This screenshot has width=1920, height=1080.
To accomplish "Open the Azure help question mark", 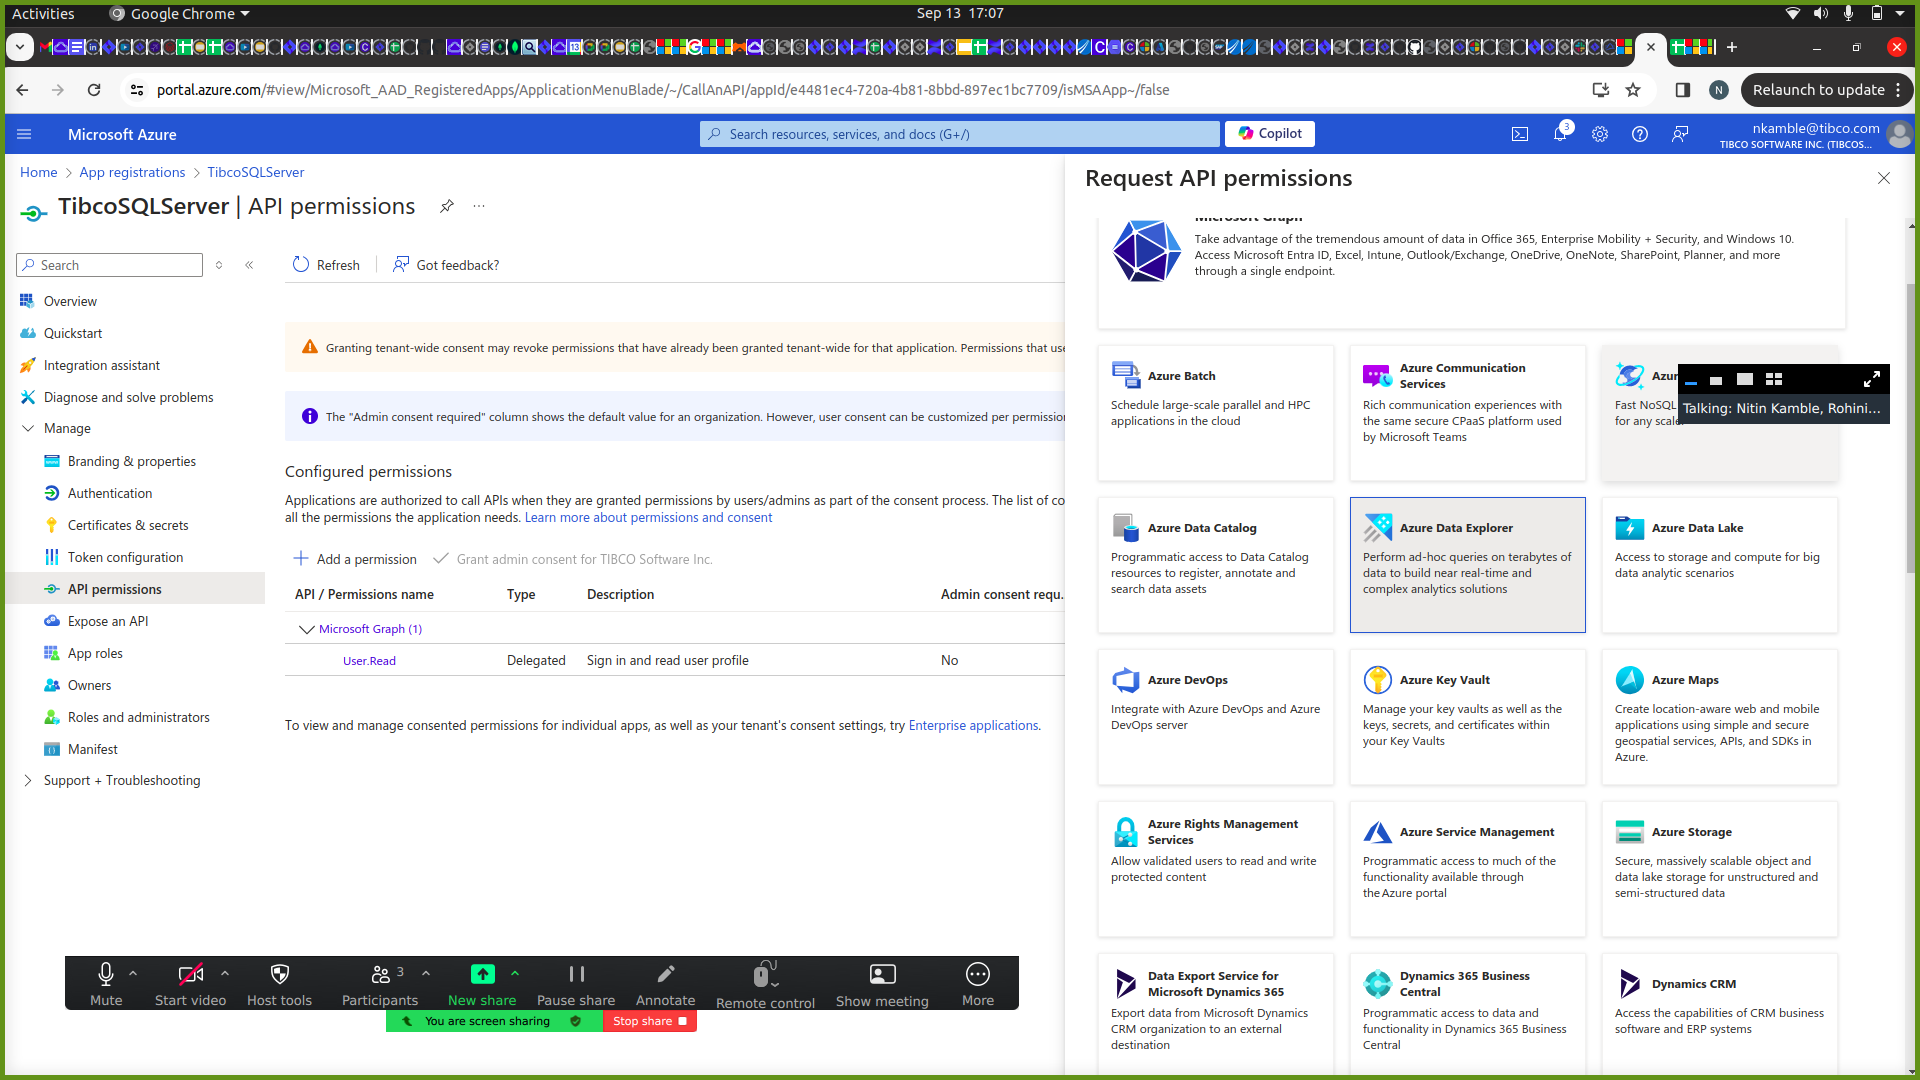I will click(1640, 134).
